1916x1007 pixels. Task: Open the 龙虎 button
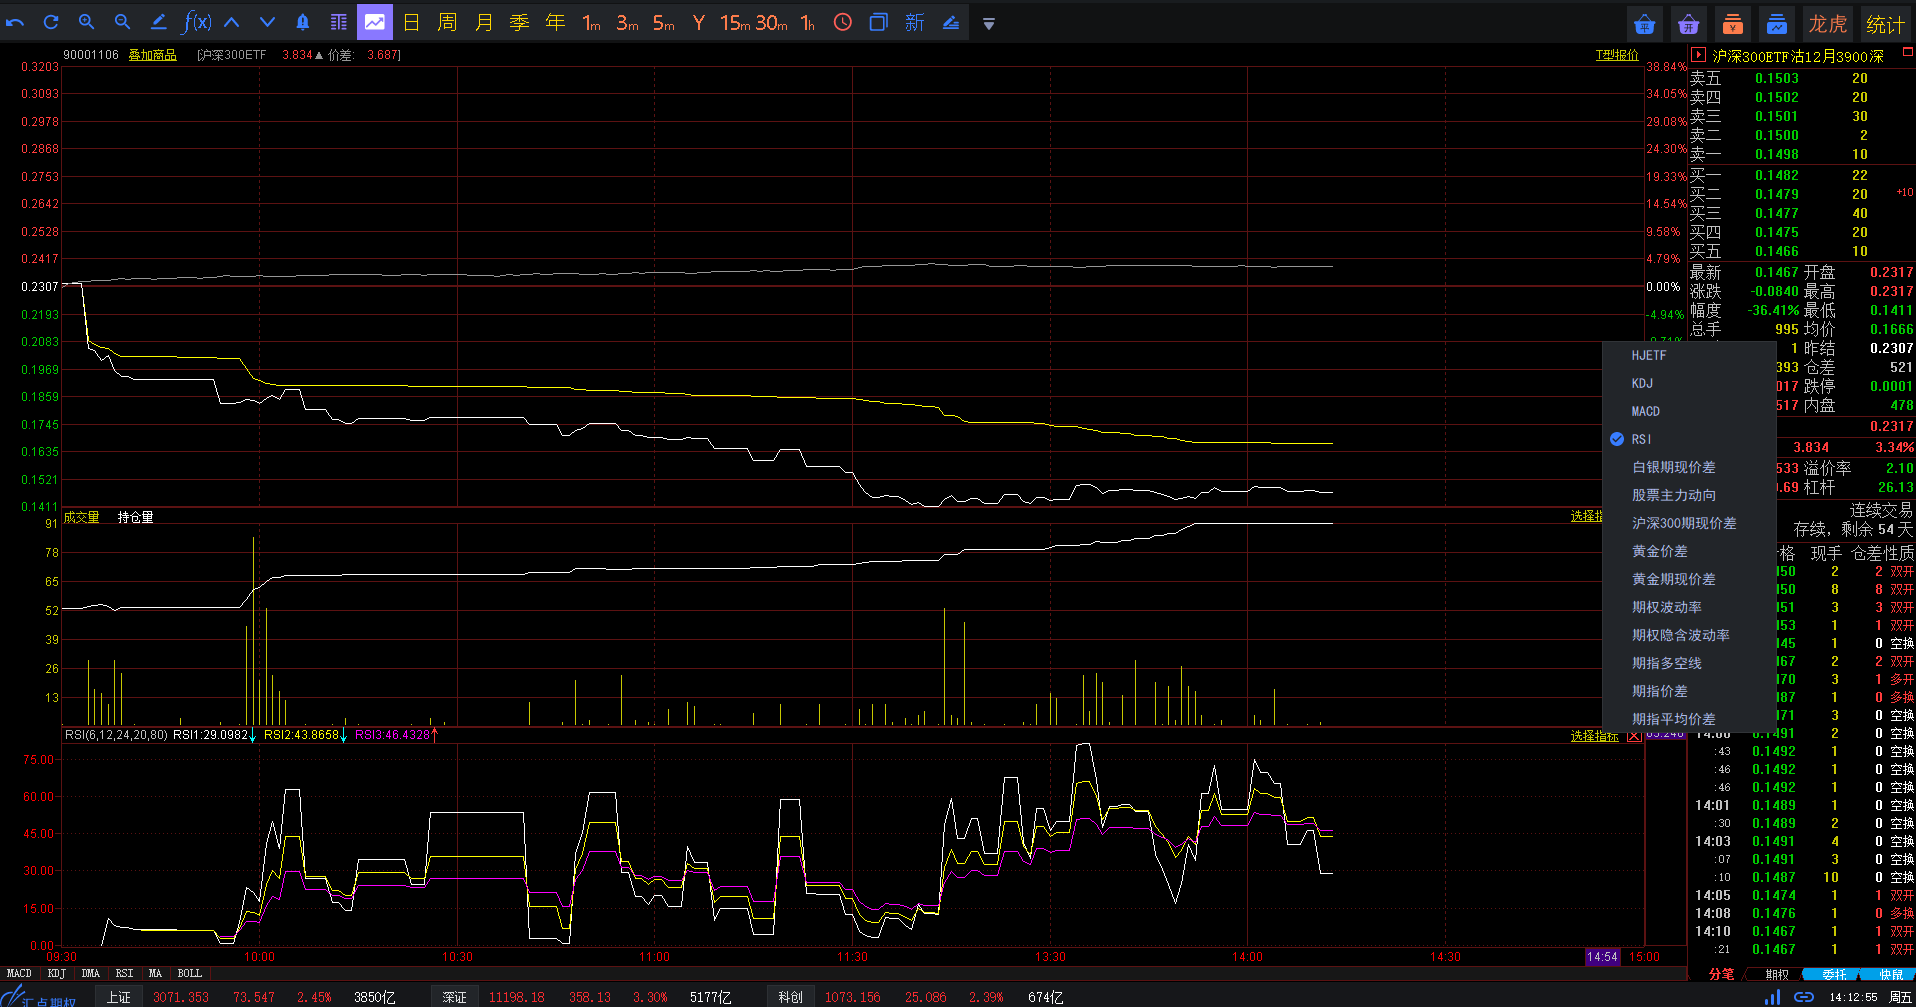1827,24
